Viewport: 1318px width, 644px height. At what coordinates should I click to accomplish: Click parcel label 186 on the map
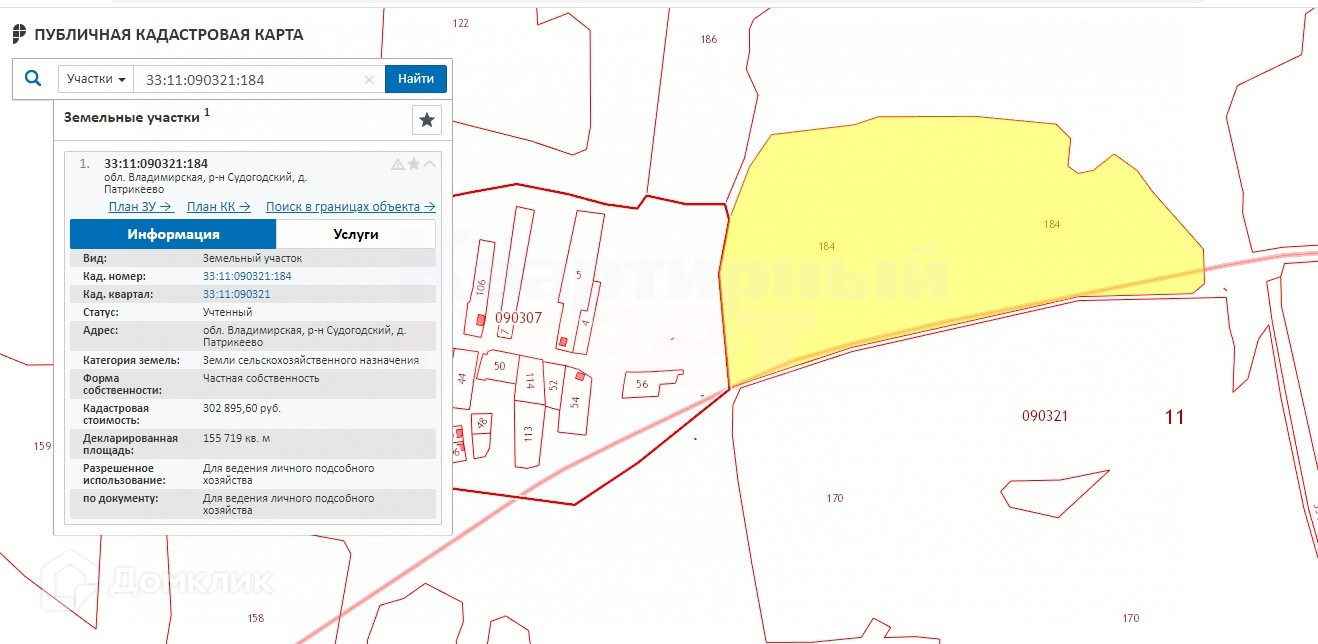pos(709,40)
